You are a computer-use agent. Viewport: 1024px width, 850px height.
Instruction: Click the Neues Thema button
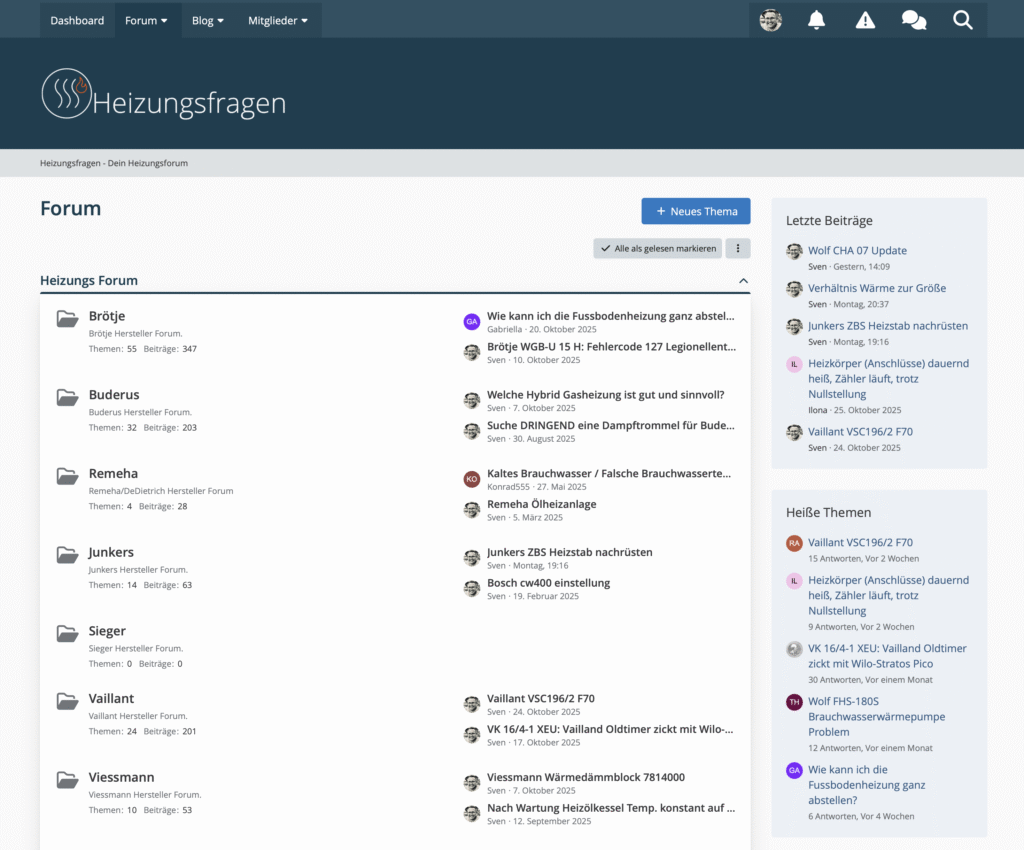[x=696, y=211]
